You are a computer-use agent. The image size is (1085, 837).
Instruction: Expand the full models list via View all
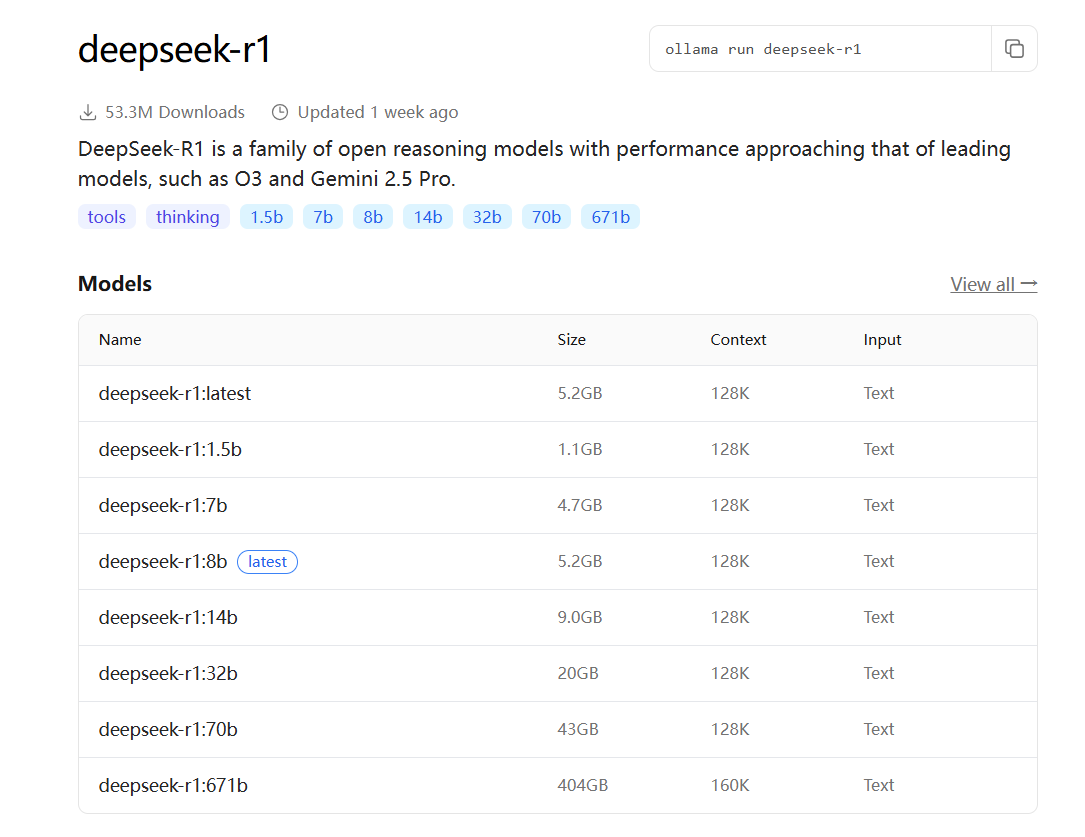[983, 284]
